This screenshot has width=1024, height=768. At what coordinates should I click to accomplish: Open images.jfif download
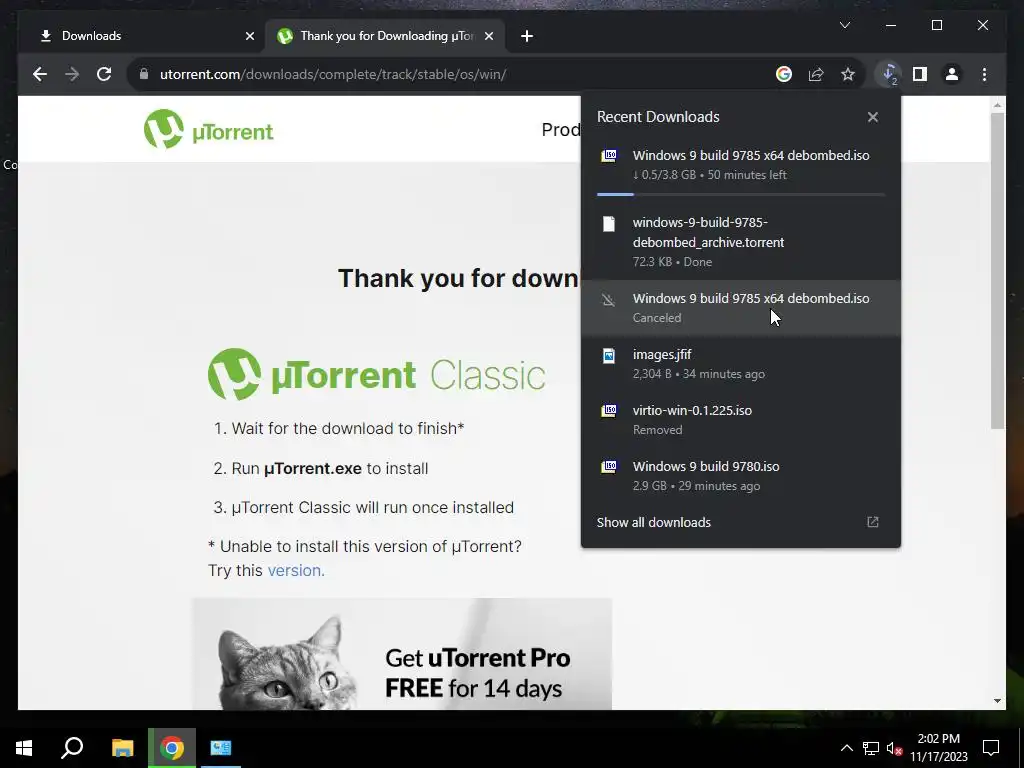point(741,364)
